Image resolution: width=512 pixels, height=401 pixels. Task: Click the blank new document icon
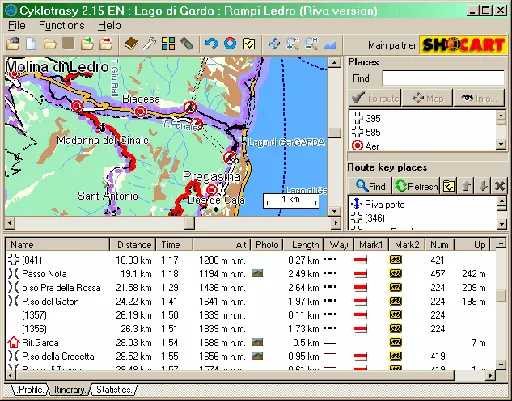click(31, 44)
